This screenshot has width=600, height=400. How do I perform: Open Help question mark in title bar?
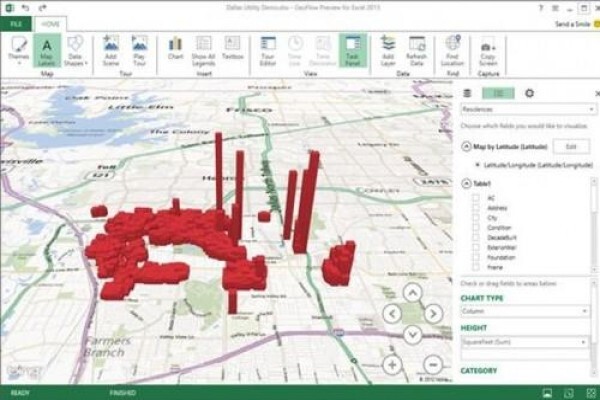541,8
